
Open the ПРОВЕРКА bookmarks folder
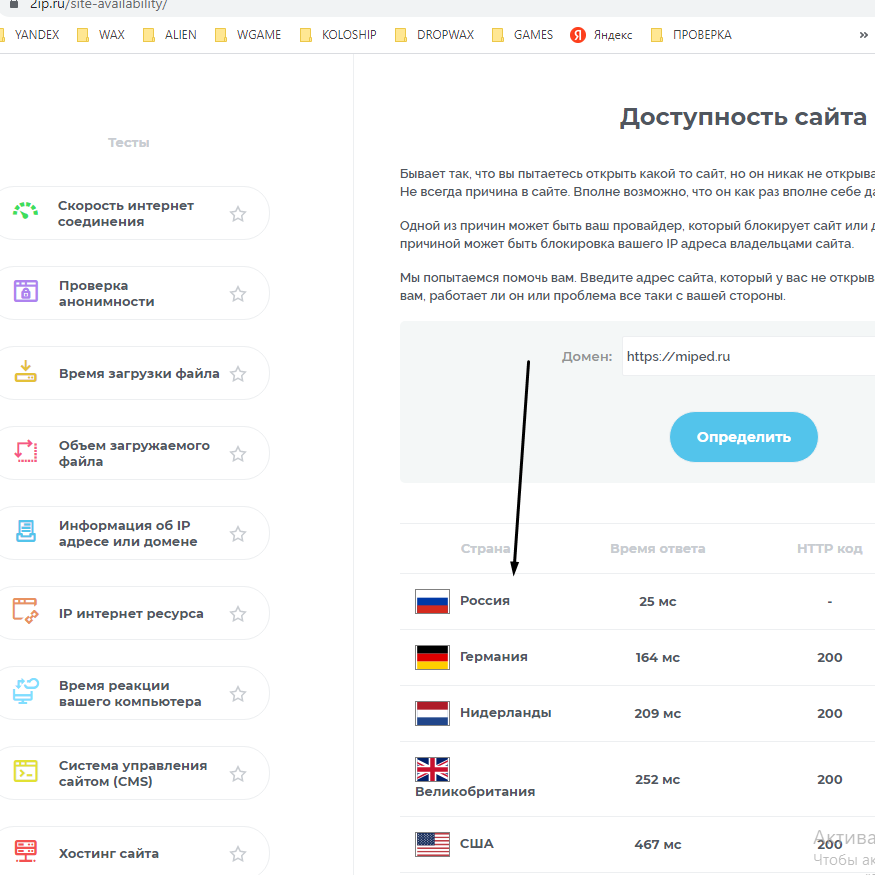click(691, 35)
